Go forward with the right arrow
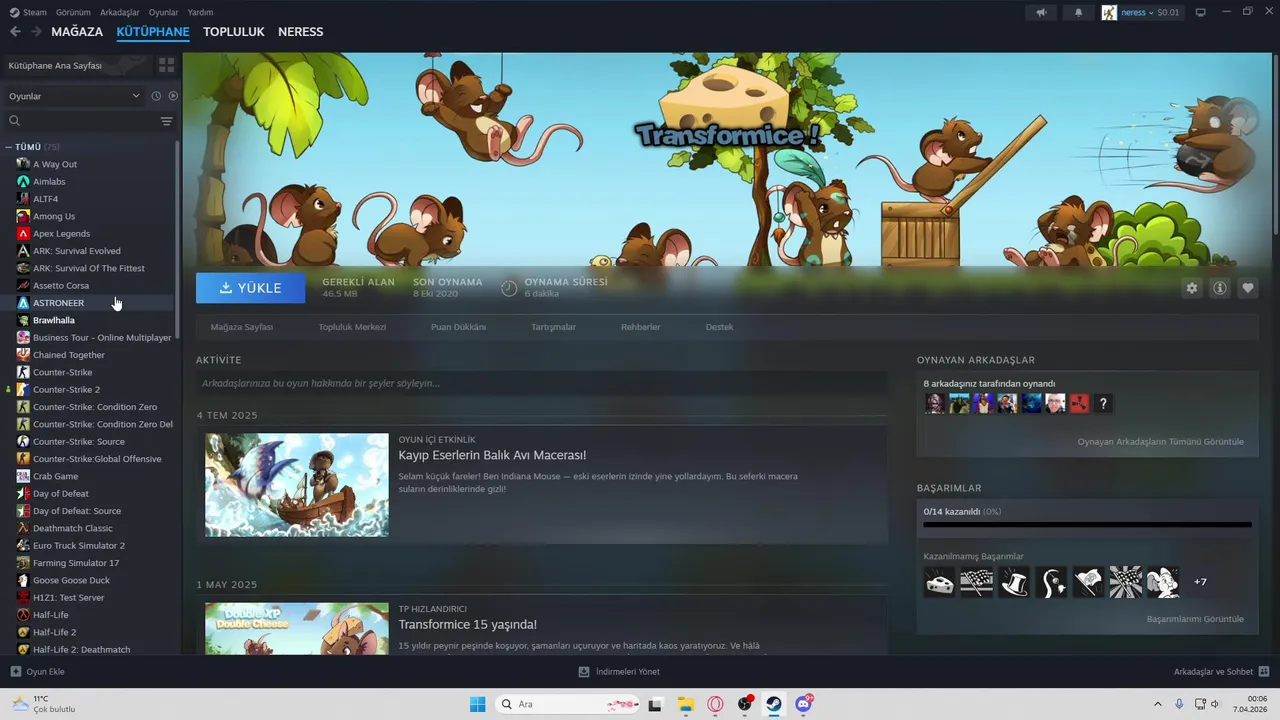Screen dimensions: 1280x720 [36, 32]
